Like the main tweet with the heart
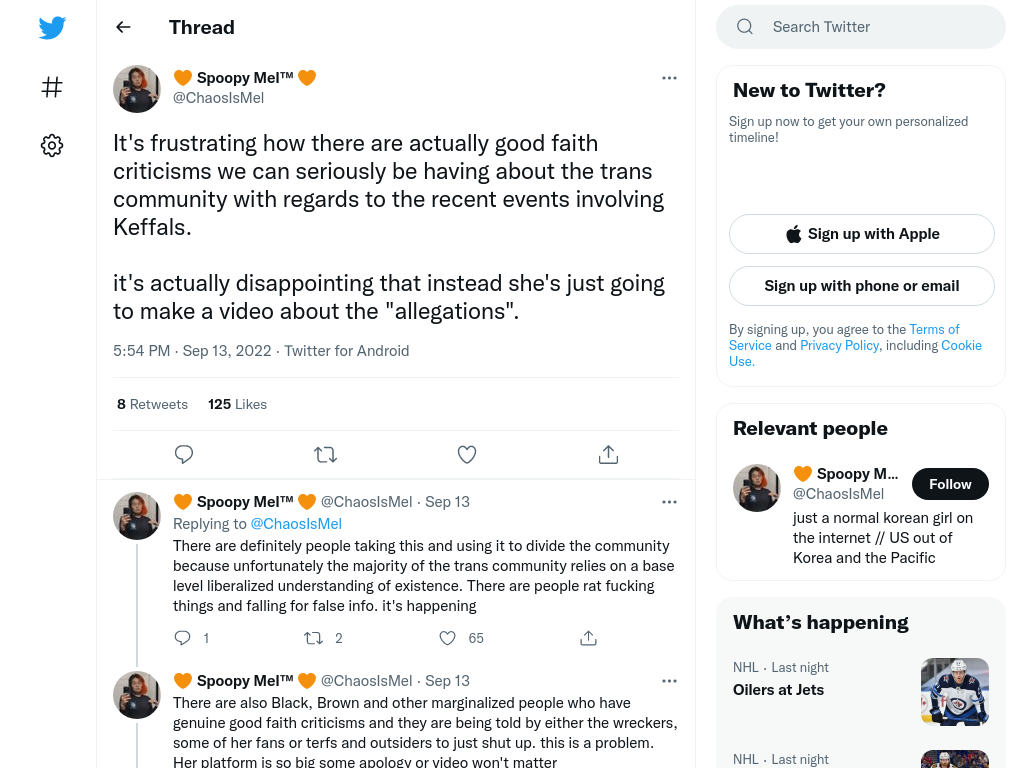The height and width of the screenshot is (768, 1024). 467,454
